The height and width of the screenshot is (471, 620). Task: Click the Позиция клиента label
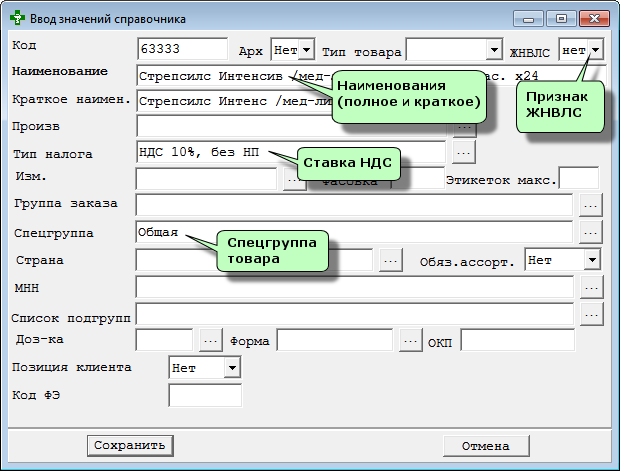(72, 367)
